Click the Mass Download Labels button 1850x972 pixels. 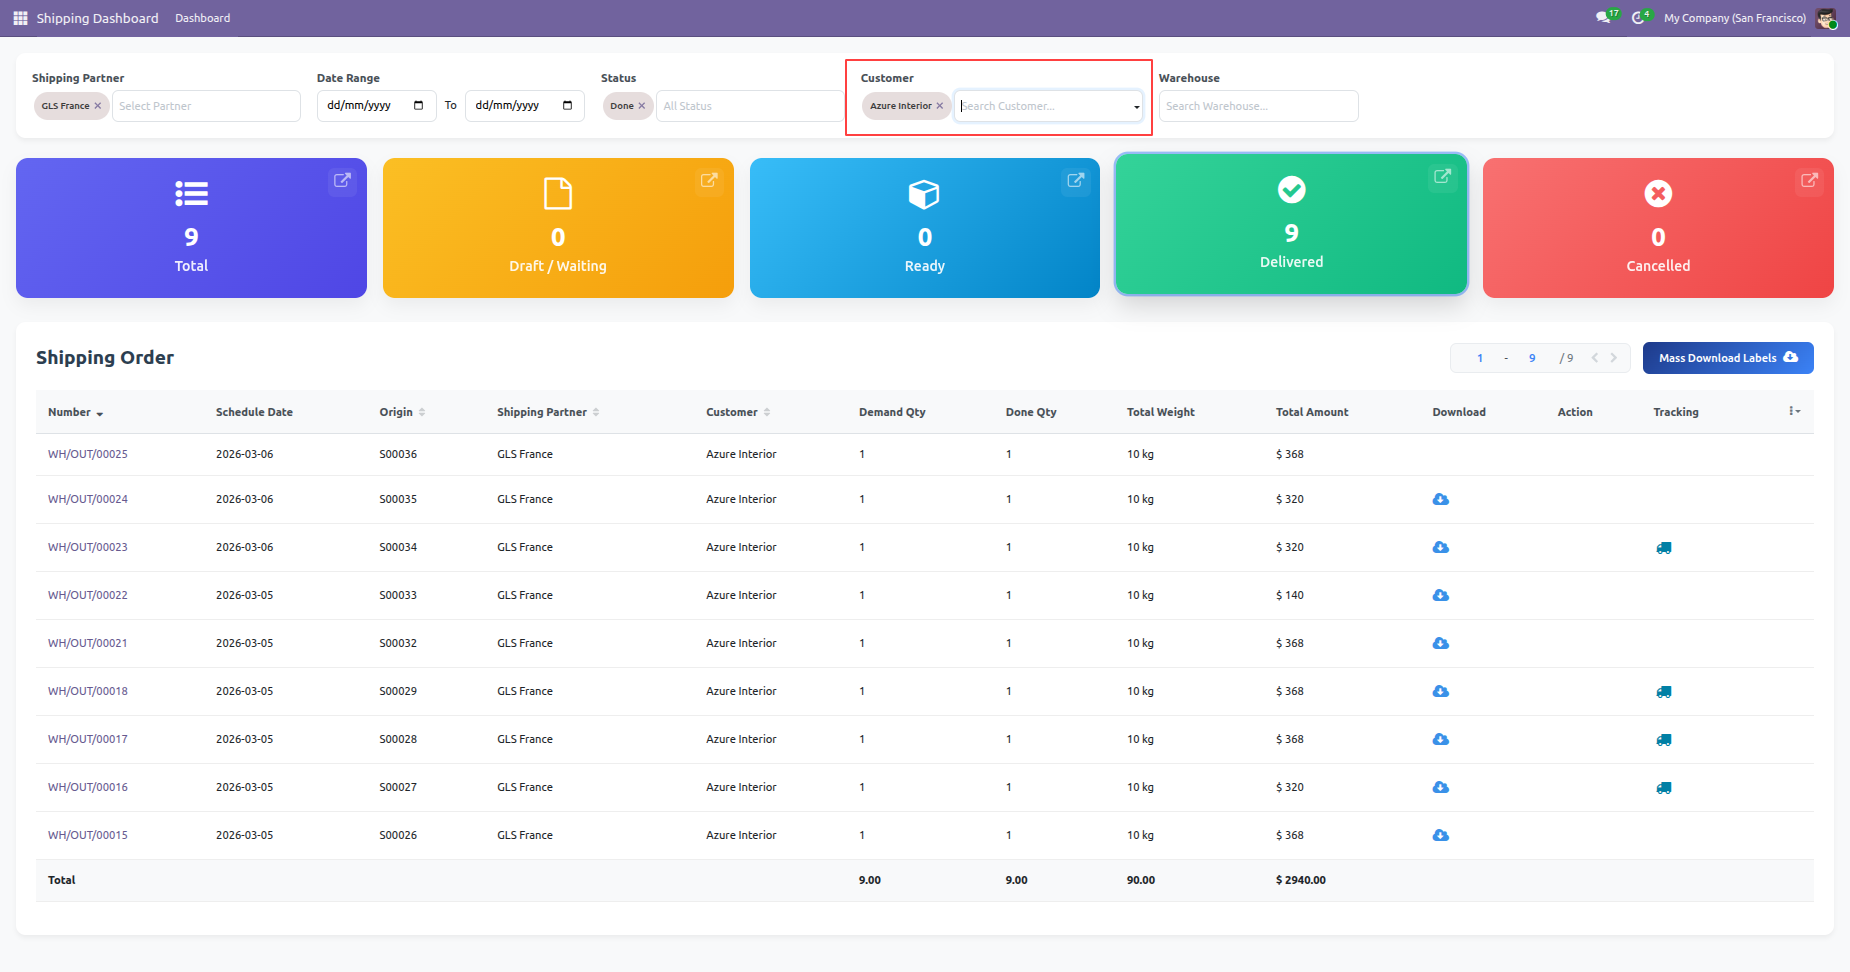1727,358
